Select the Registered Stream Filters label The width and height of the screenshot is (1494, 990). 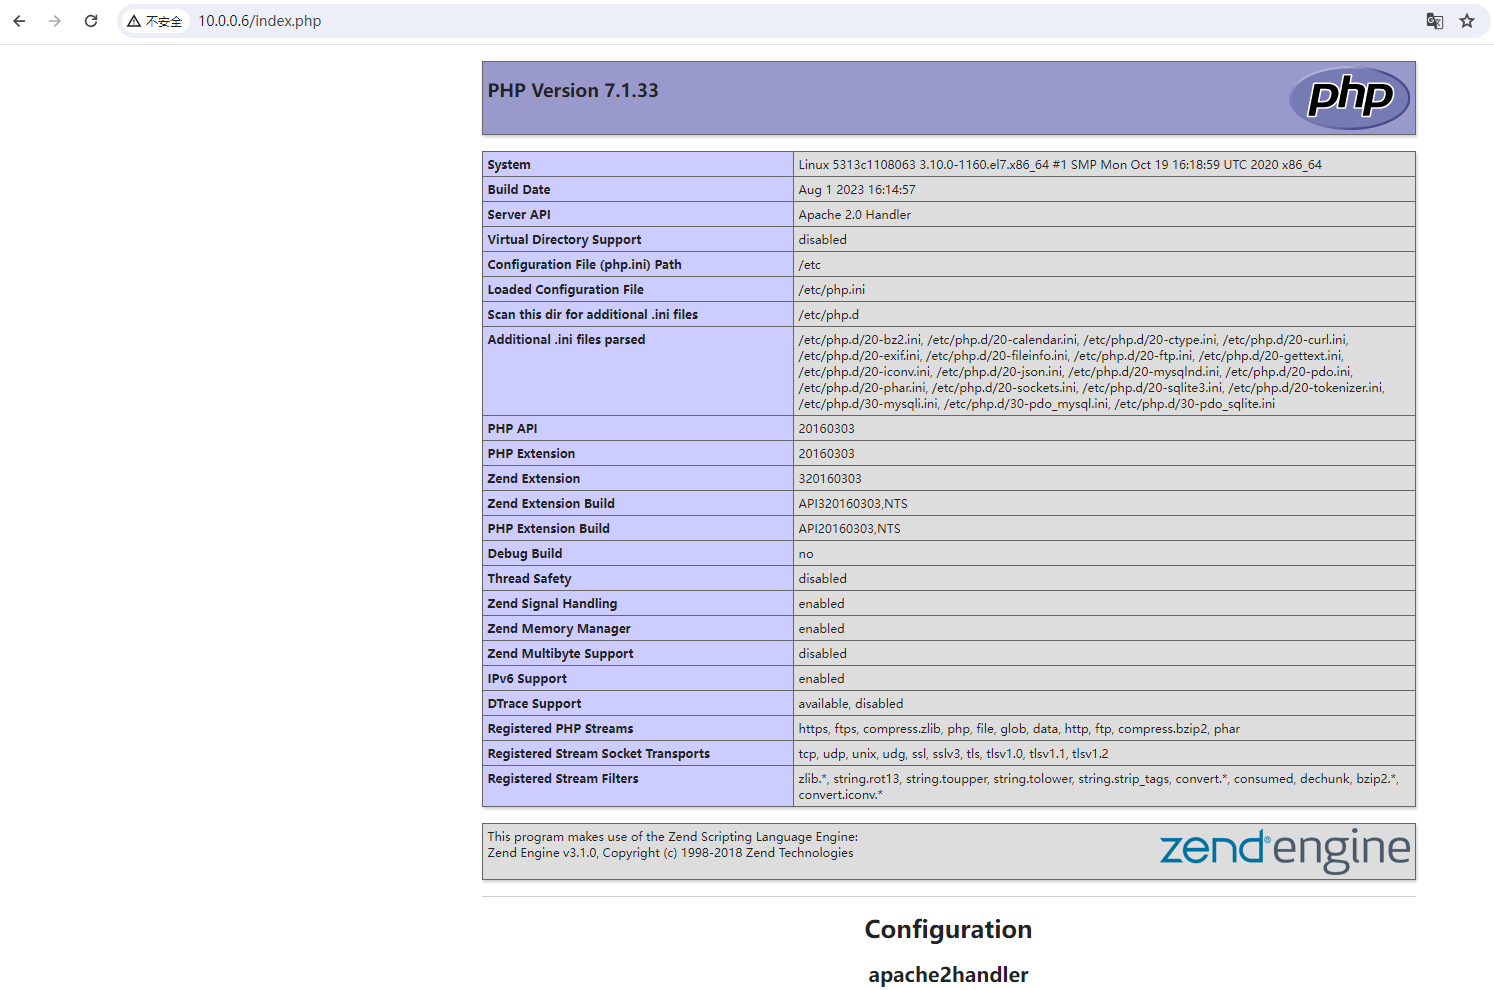click(x=563, y=779)
